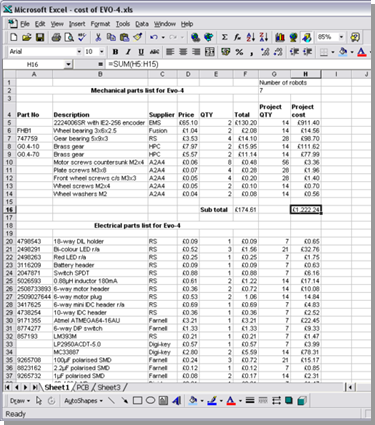
Task: Go to first sheet tab arrow
Action: 8,387
